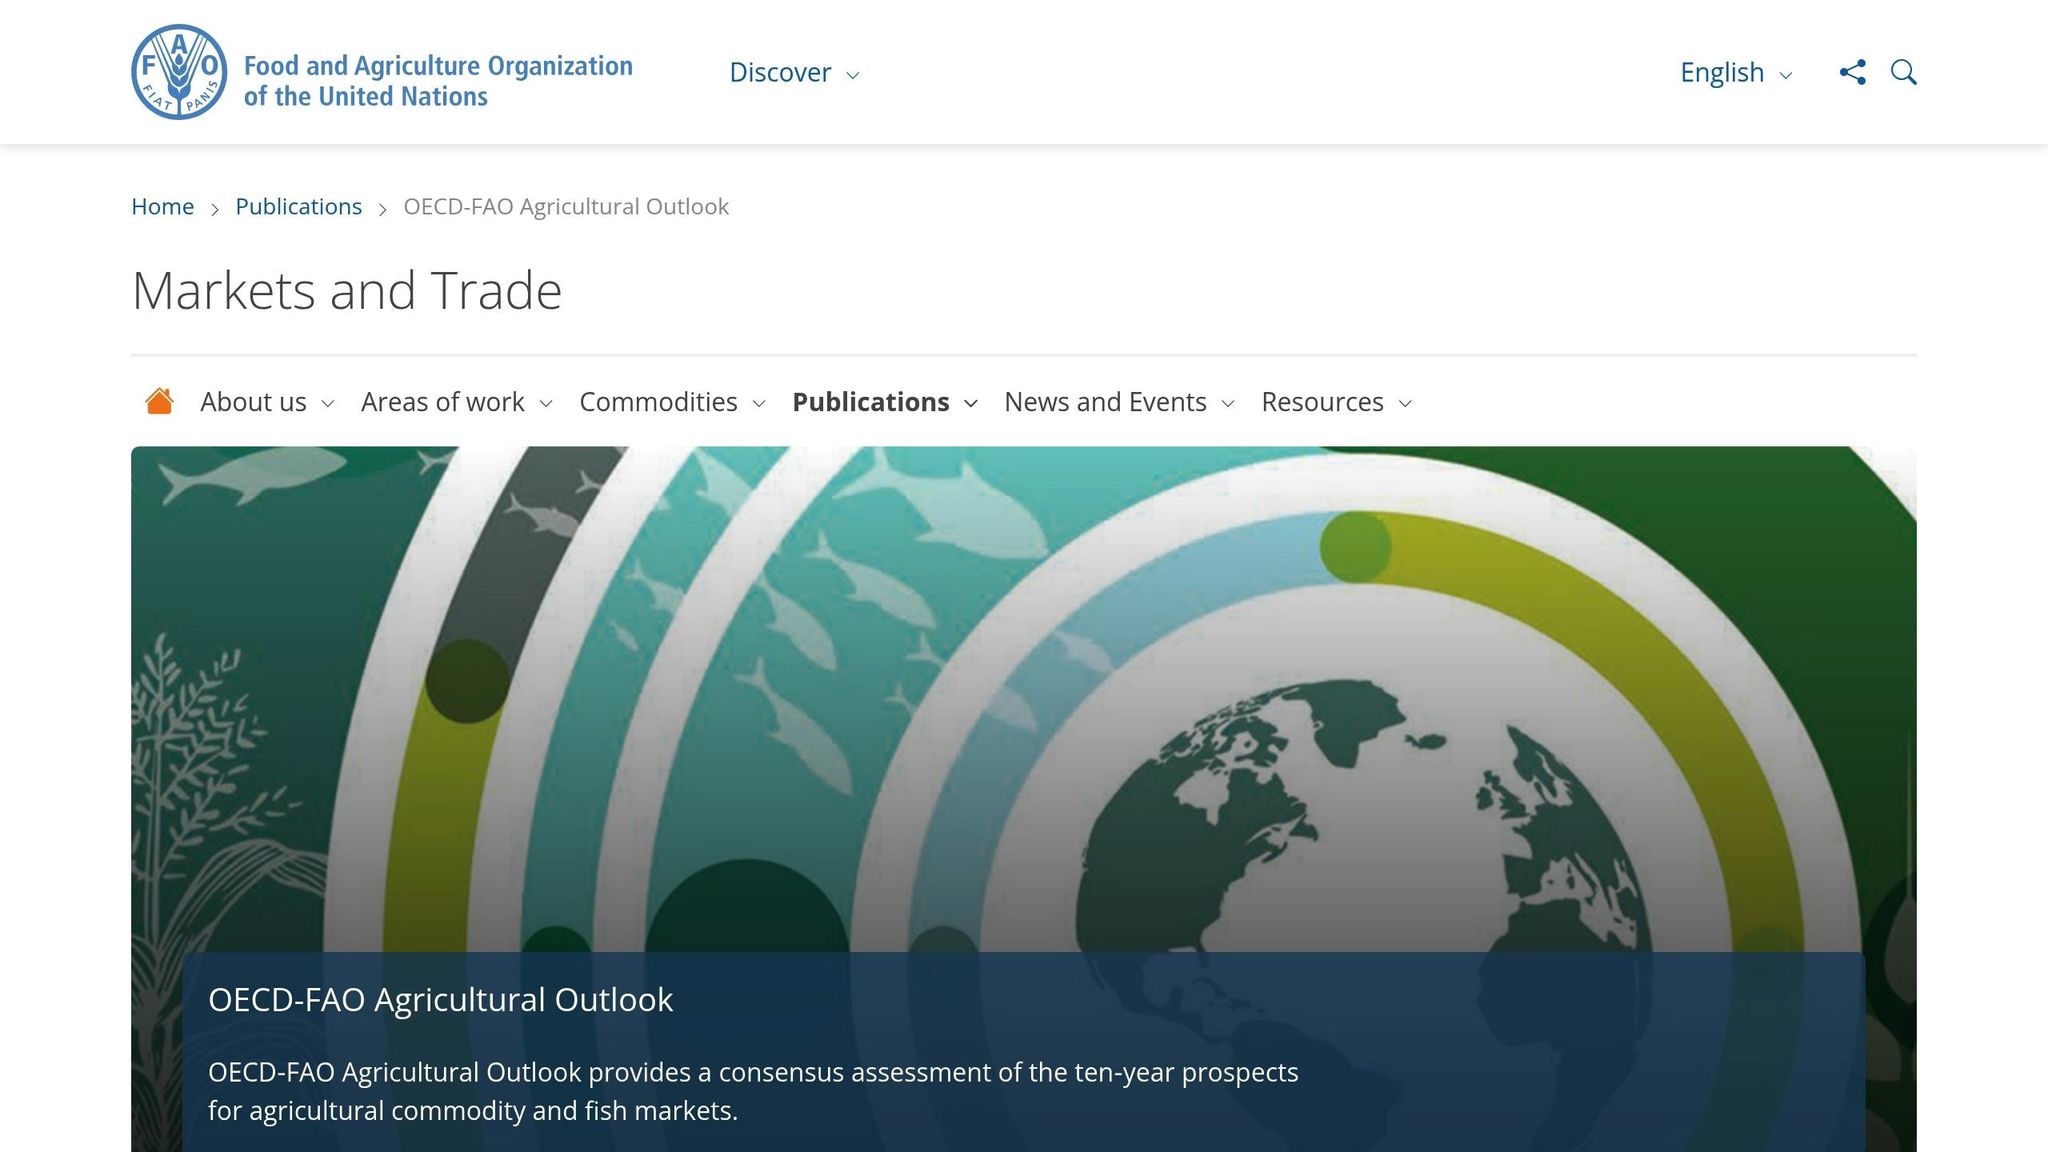The width and height of the screenshot is (2048, 1152).
Task: Go to Markets and Trade orange home icon
Action: pyautogui.click(x=159, y=401)
